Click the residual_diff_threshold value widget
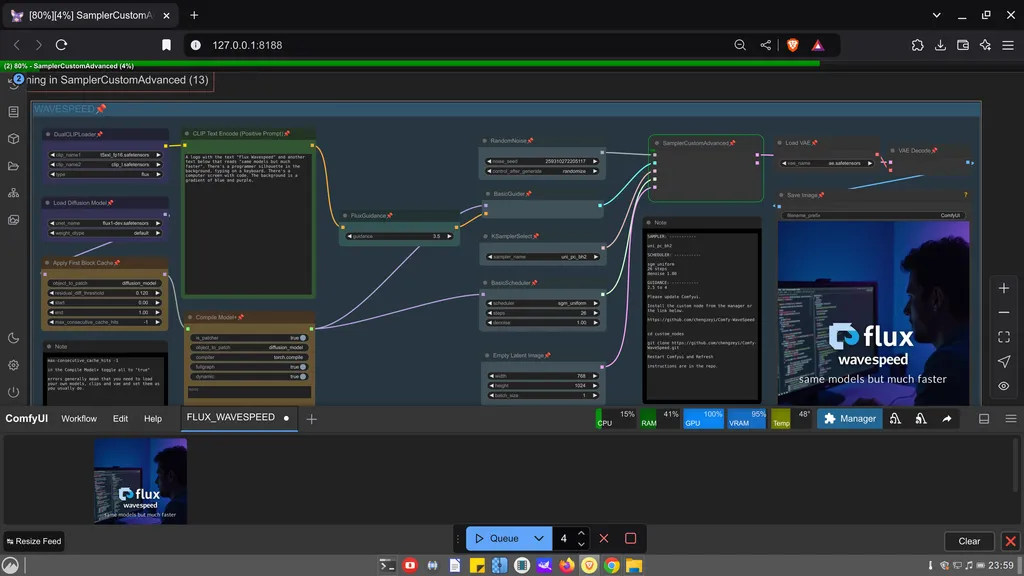The image size is (1024, 576). pos(105,293)
